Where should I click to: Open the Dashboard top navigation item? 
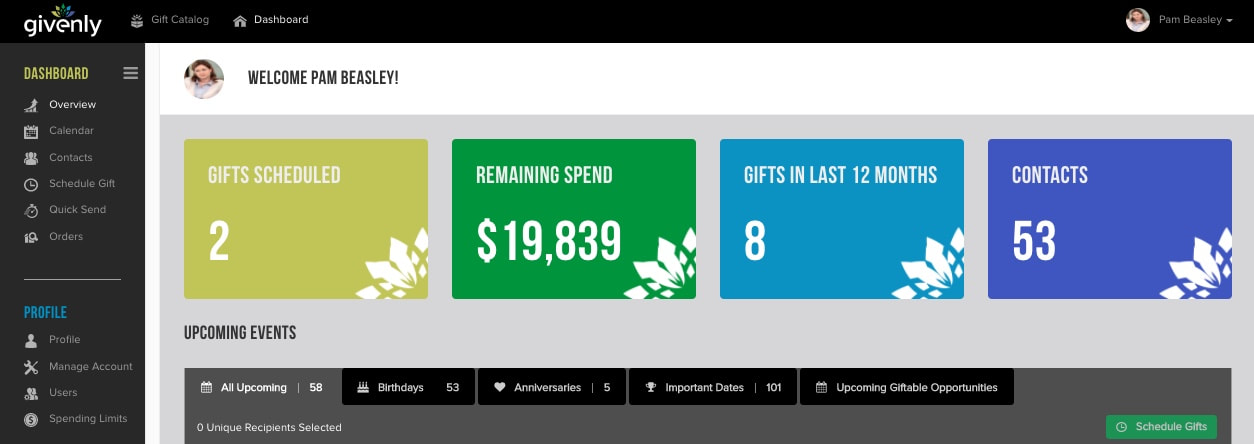coord(271,20)
